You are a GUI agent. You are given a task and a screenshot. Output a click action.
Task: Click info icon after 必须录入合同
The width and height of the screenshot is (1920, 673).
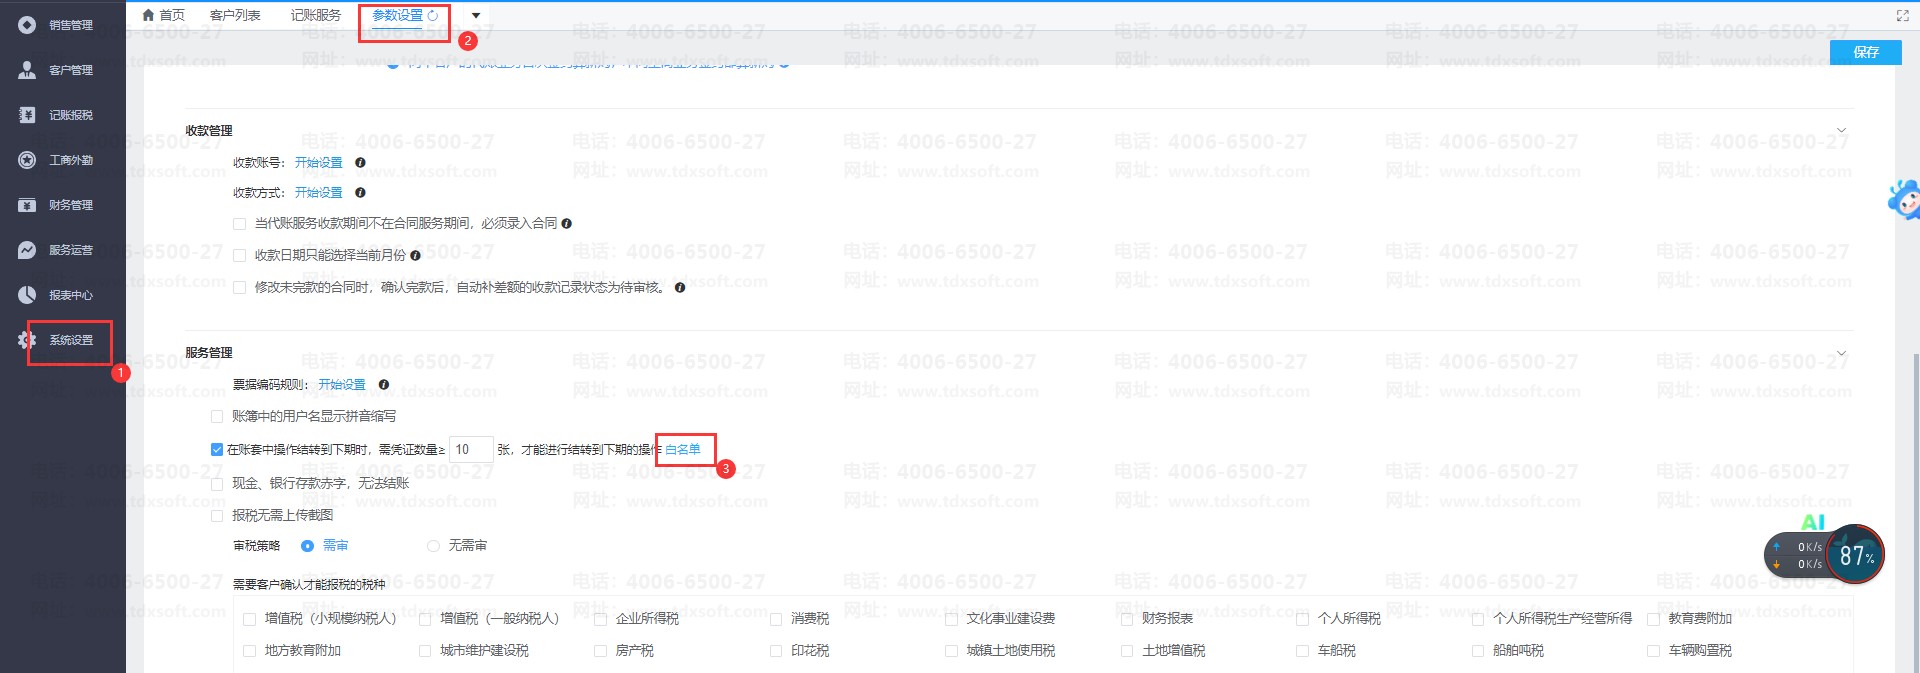(x=567, y=223)
